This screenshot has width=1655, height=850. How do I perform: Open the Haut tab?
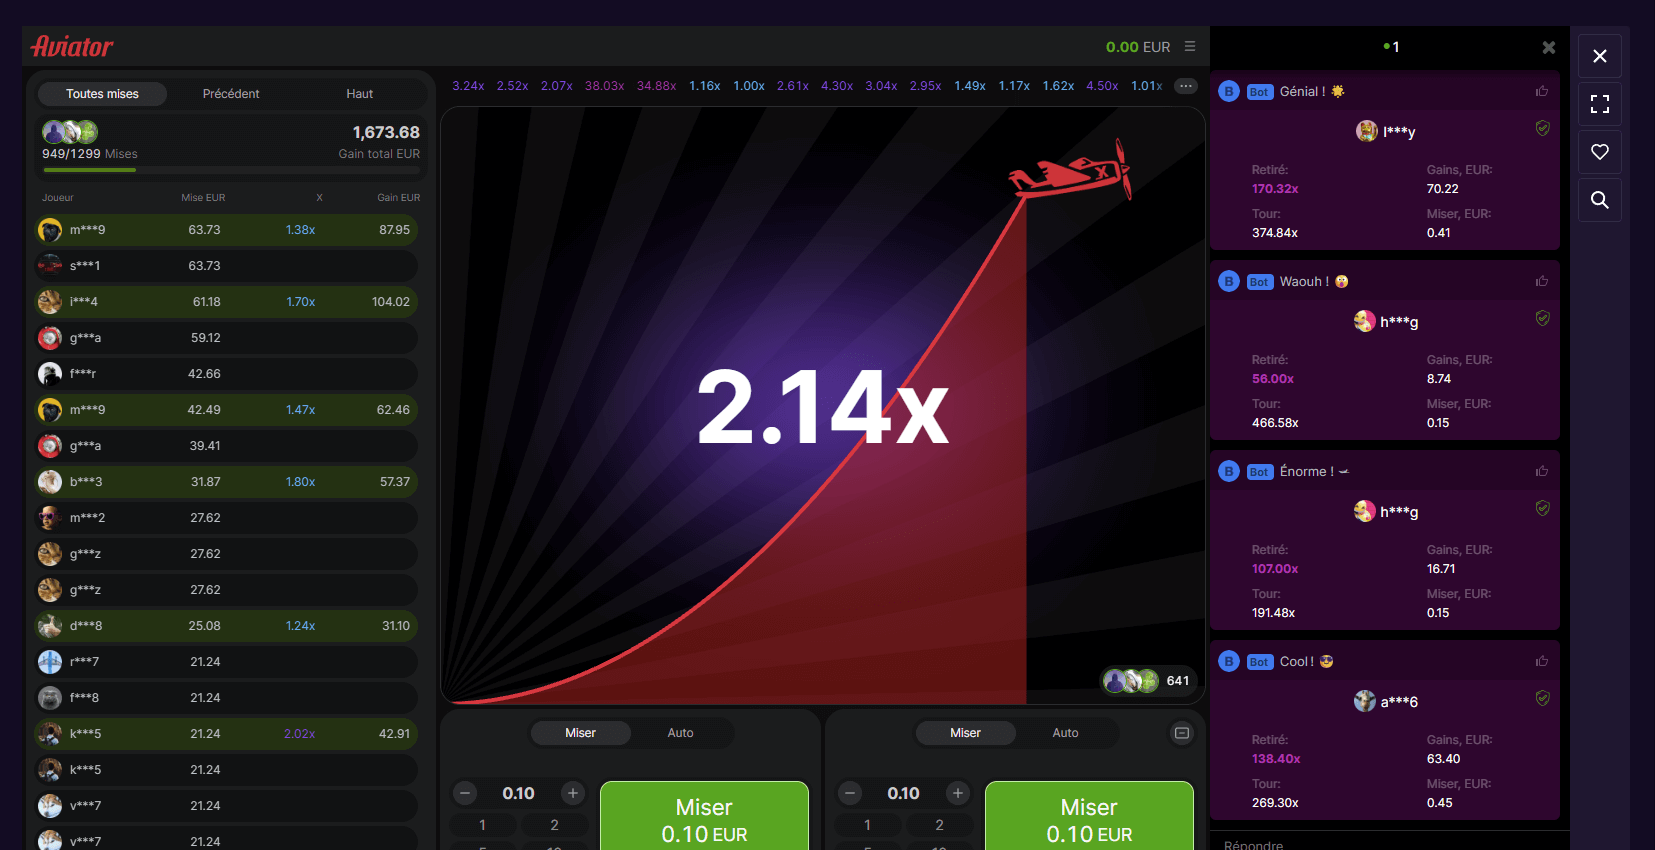pos(360,94)
